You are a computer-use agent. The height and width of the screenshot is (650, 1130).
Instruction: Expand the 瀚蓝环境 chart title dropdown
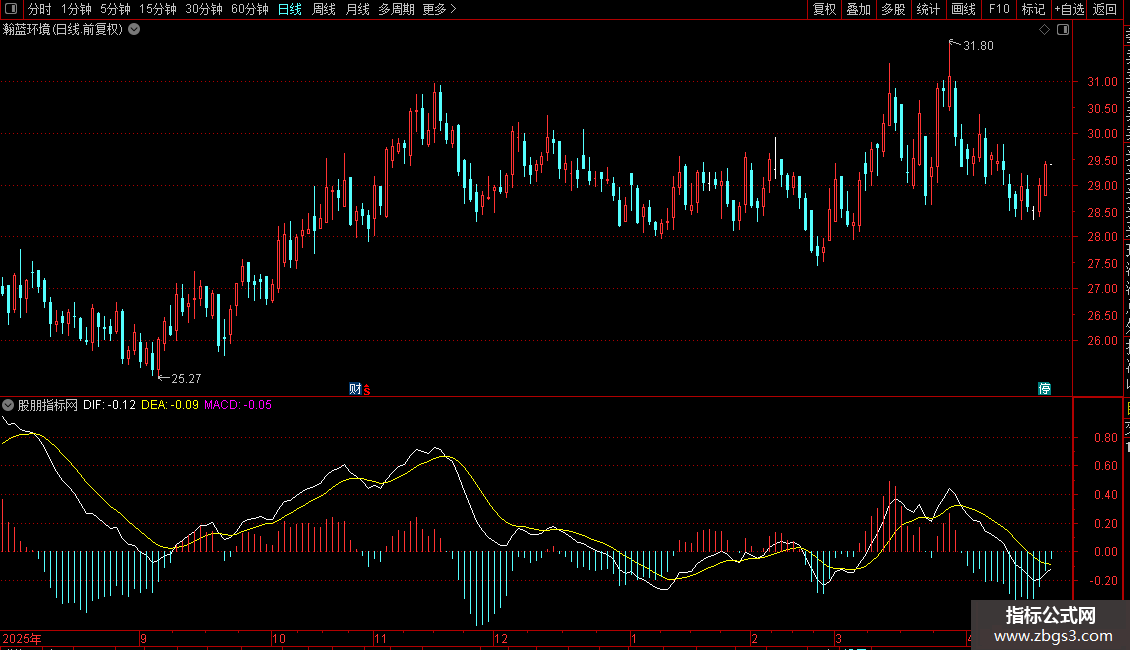[x=134, y=30]
